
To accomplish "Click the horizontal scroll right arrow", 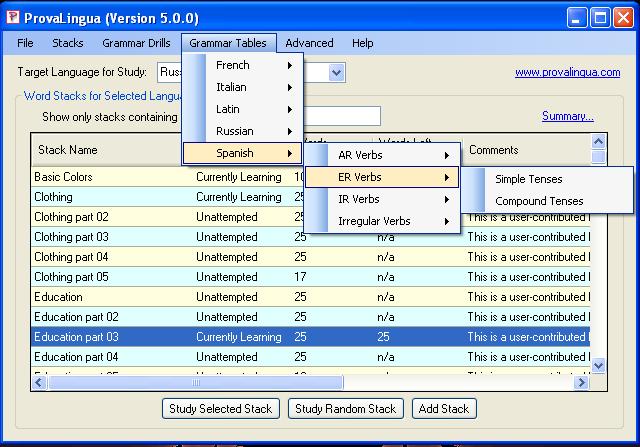I will 581,383.
